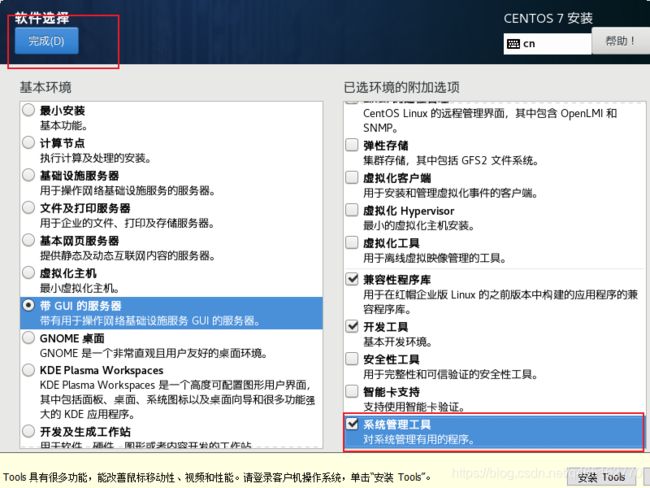Uncheck the 系统管理工具 checkbox
The image size is (650, 488).
pyautogui.click(x=352, y=424)
